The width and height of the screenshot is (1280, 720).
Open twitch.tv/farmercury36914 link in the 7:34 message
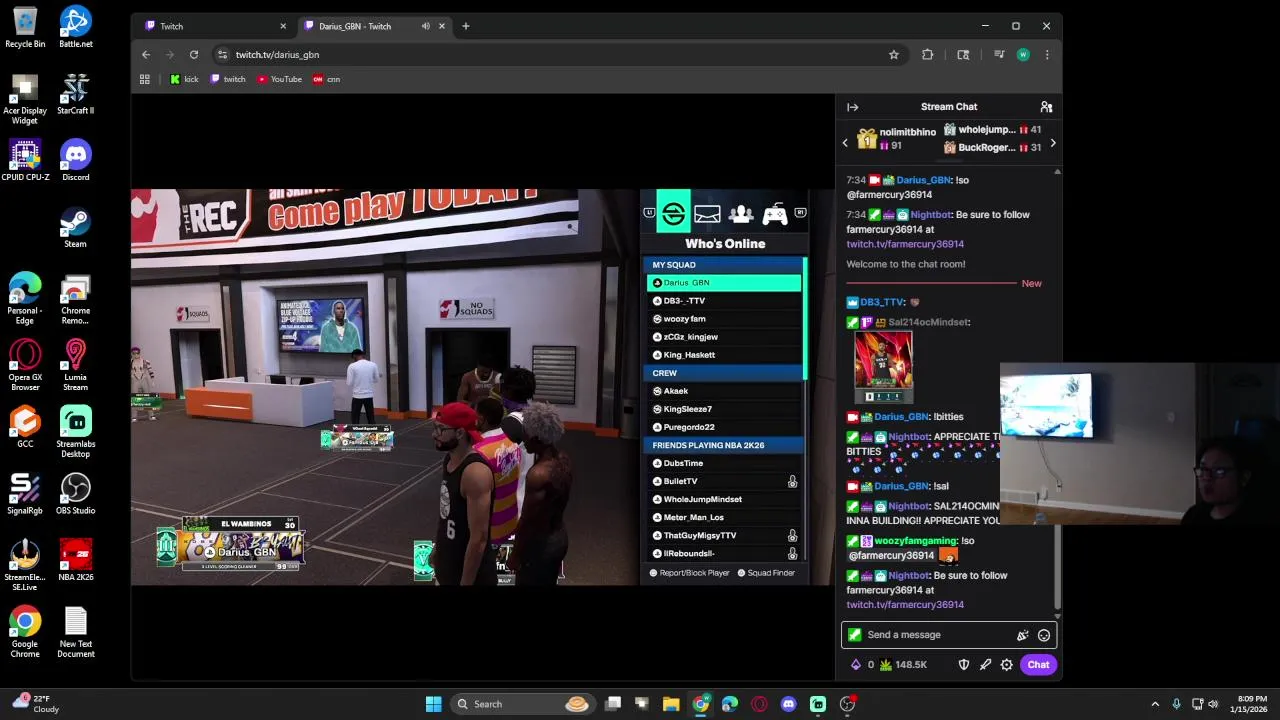click(x=905, y=244)
